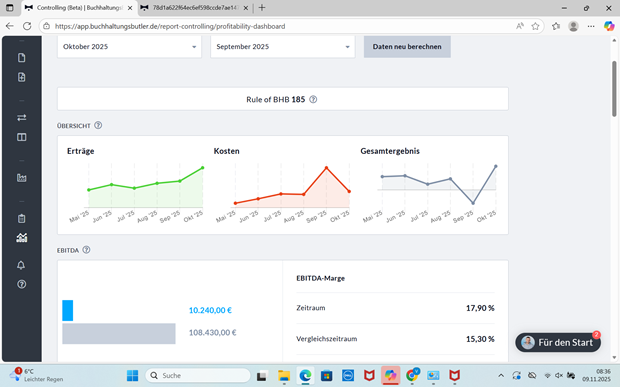Open the Für den Start chat widget

558,342
